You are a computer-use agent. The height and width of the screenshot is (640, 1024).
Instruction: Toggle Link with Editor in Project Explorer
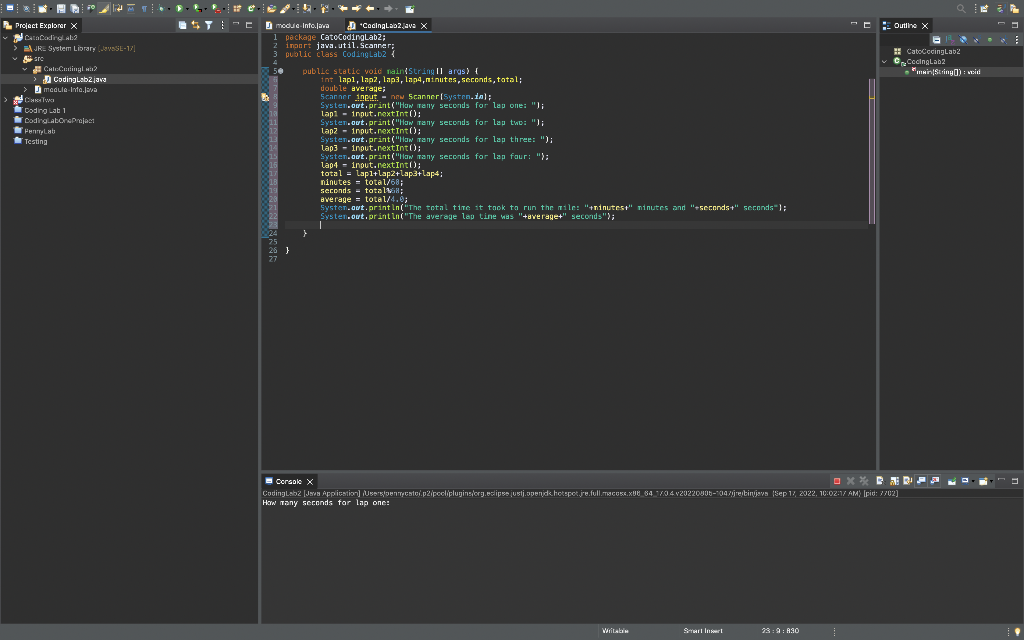click(195, 25)
